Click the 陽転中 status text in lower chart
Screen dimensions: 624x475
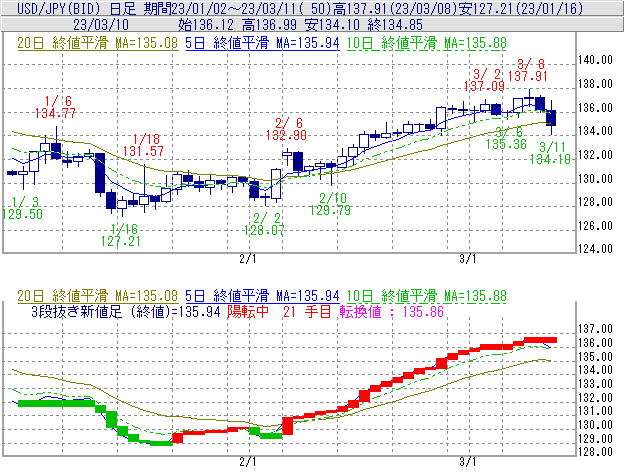point(248,312)
